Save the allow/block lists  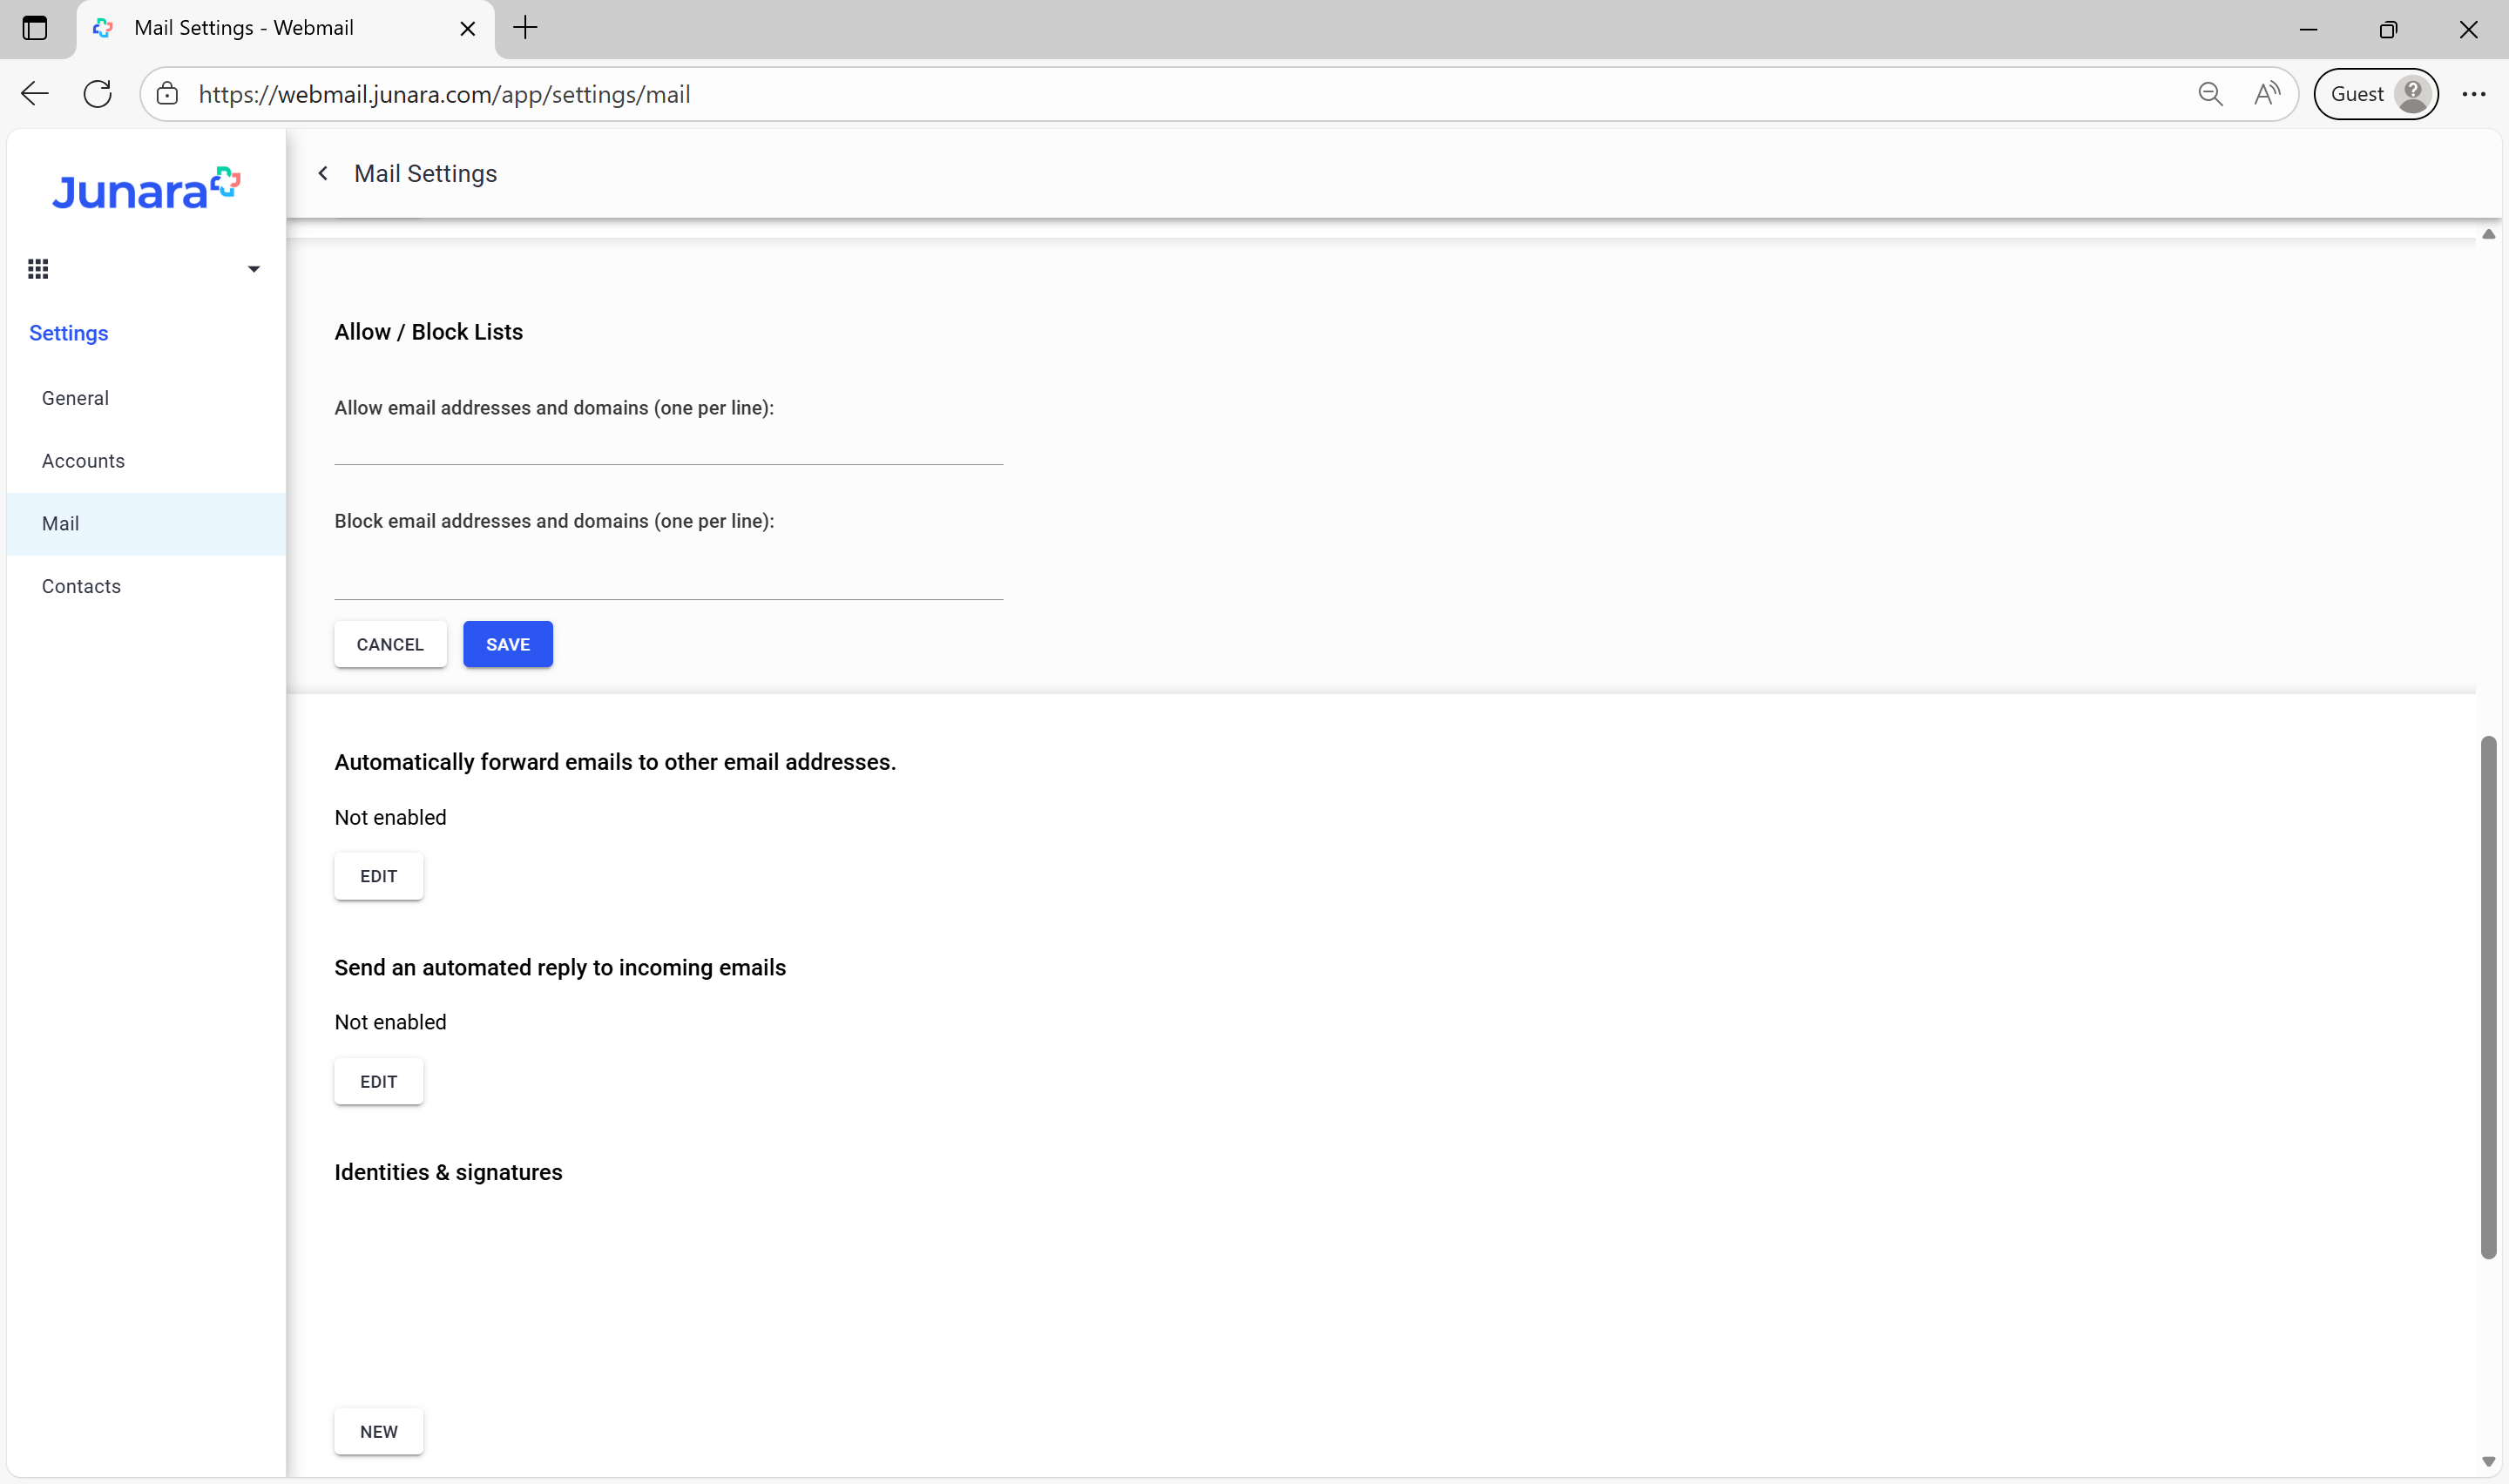pyautogui.click(x=508, y=645)
